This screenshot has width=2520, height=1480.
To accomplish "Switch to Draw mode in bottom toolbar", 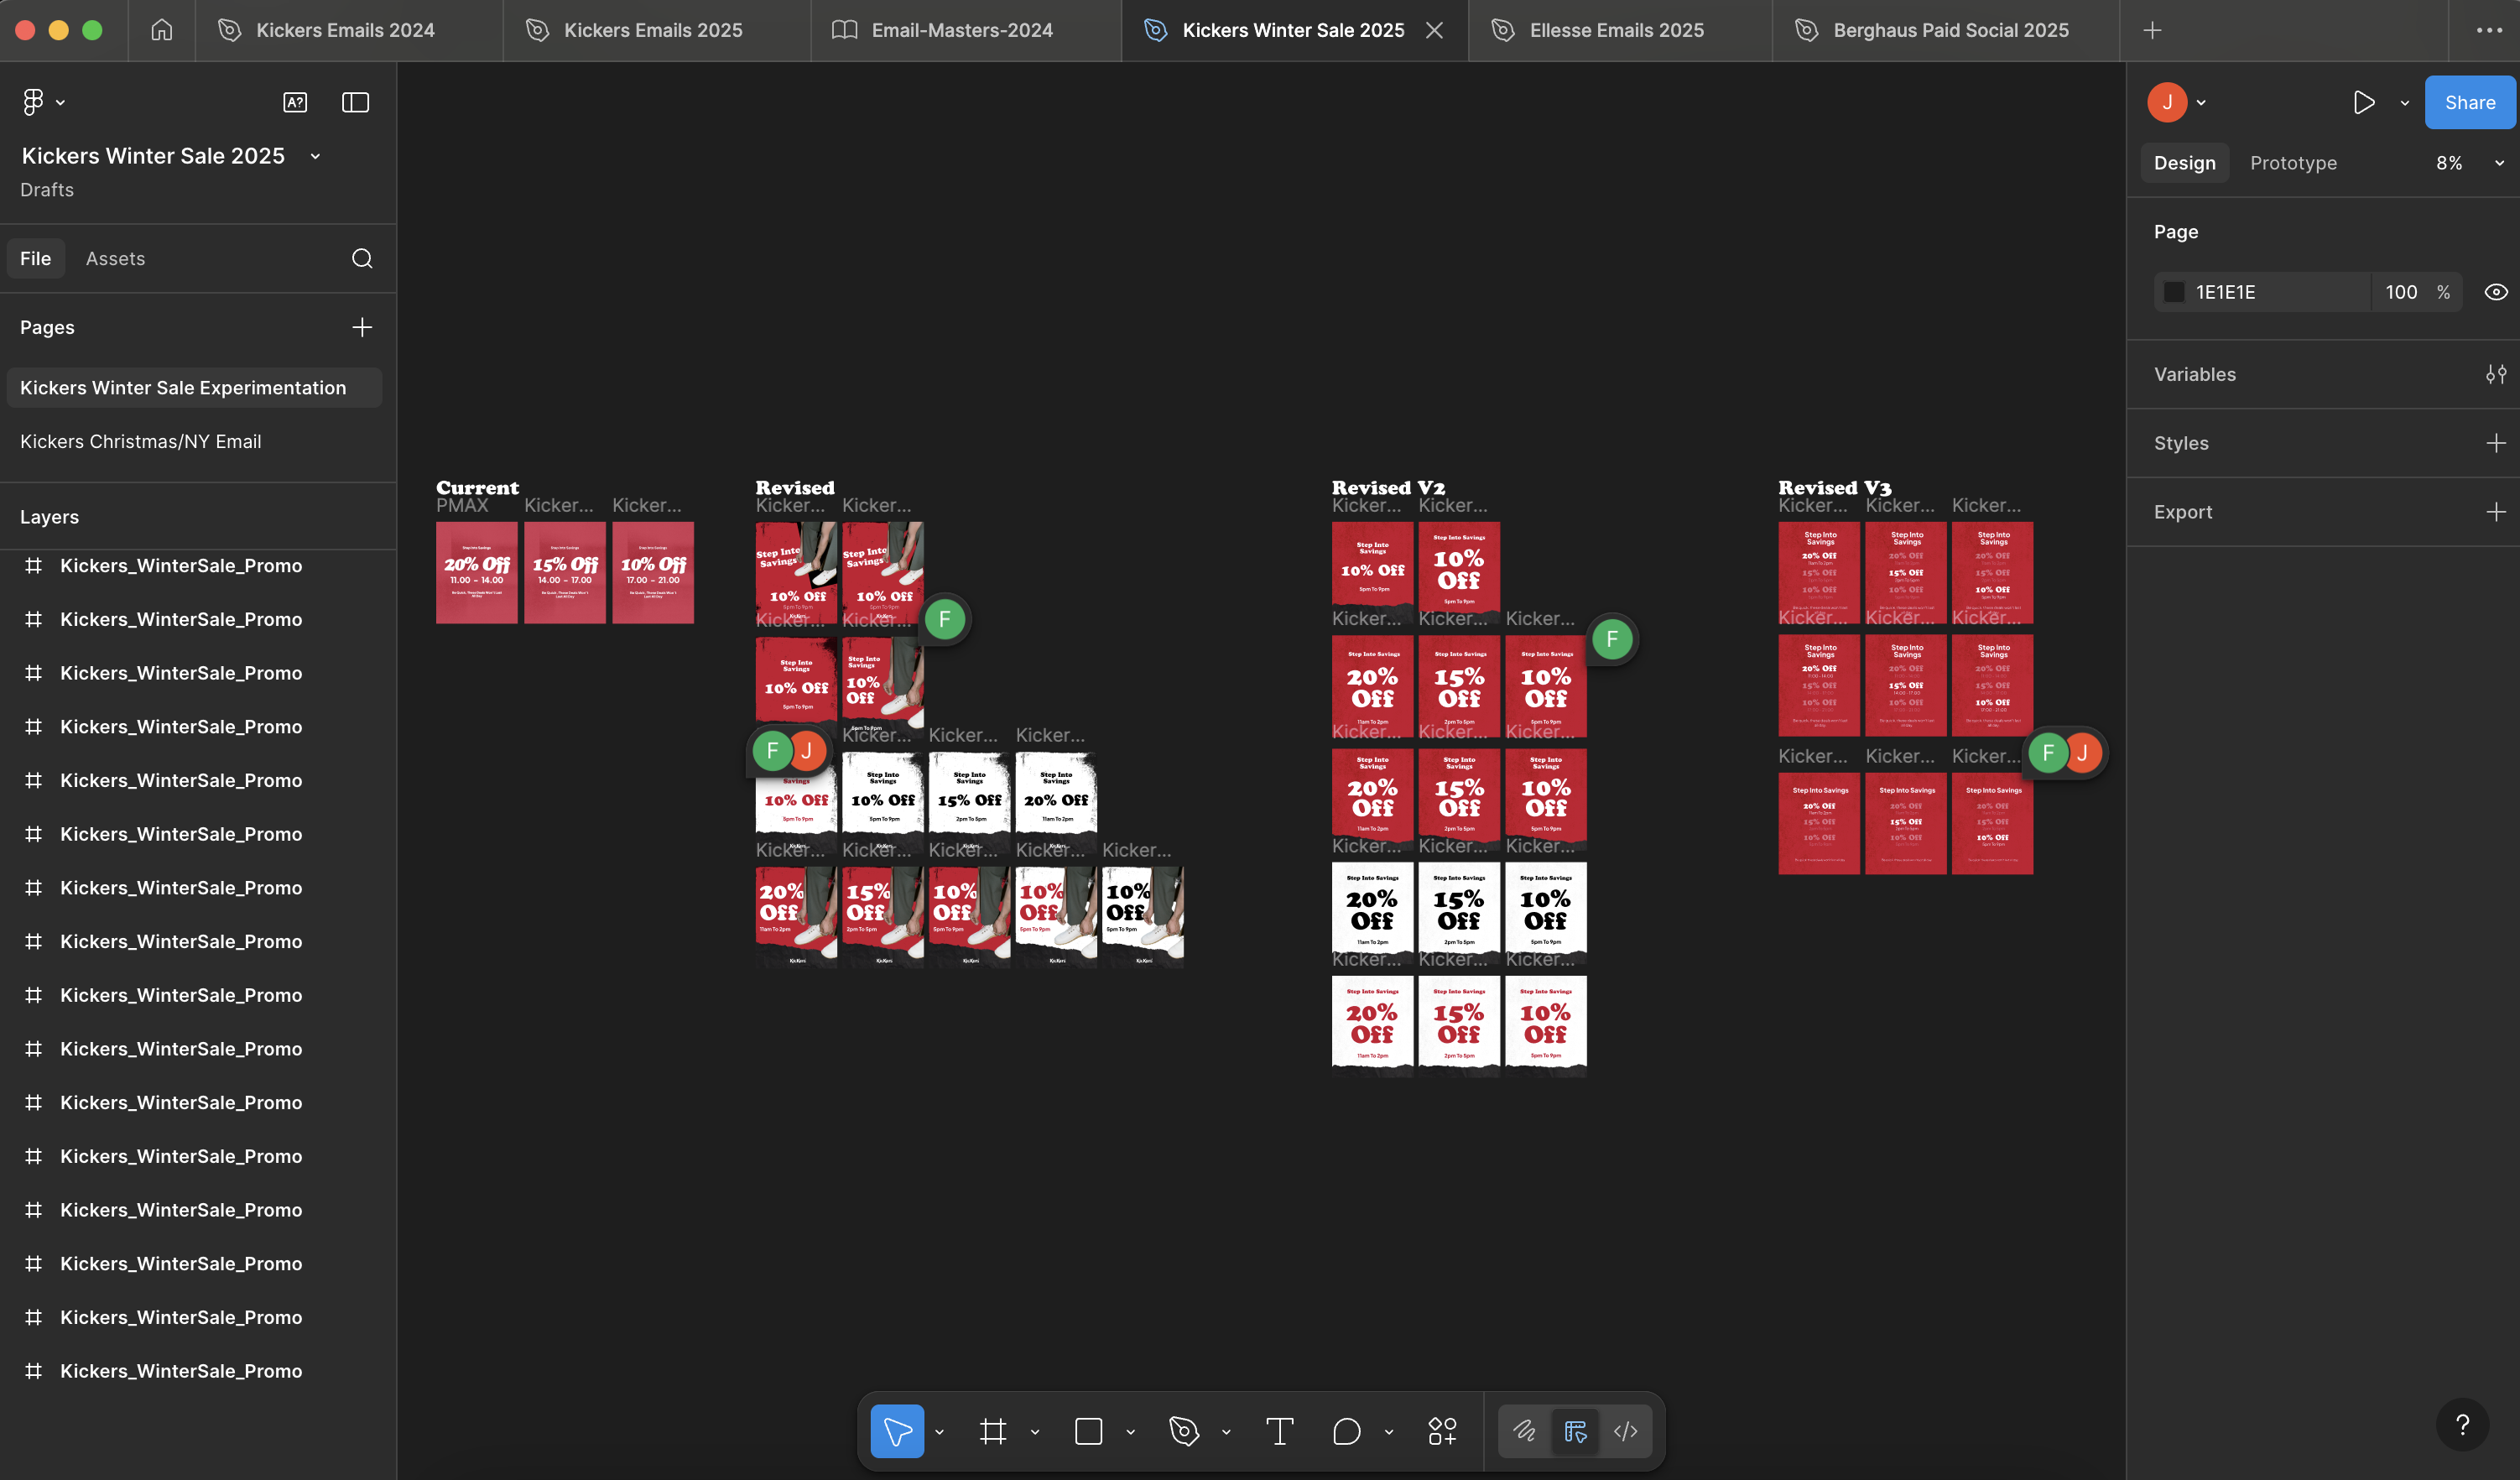I will (1524, 1431).
